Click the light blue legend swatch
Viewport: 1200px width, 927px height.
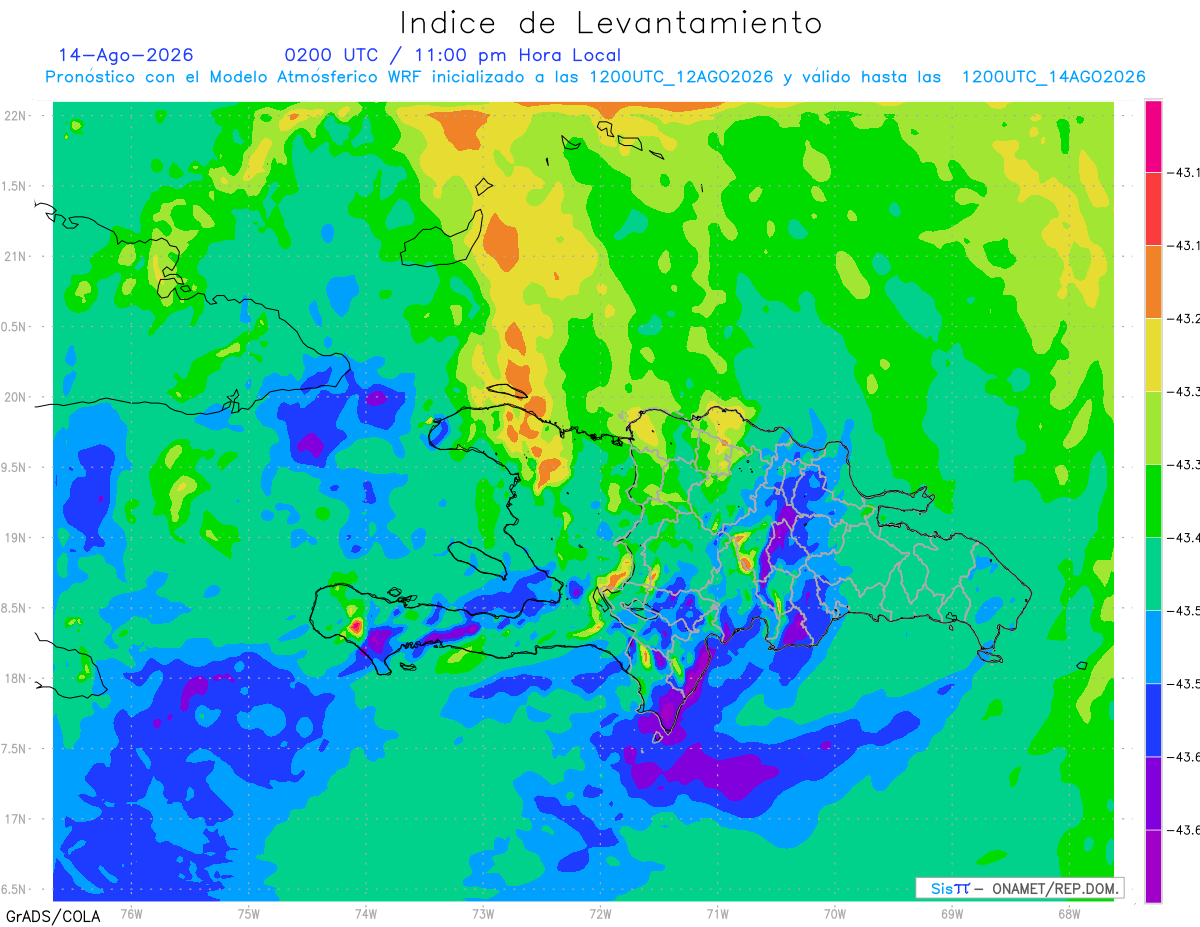pos(1153,647)
